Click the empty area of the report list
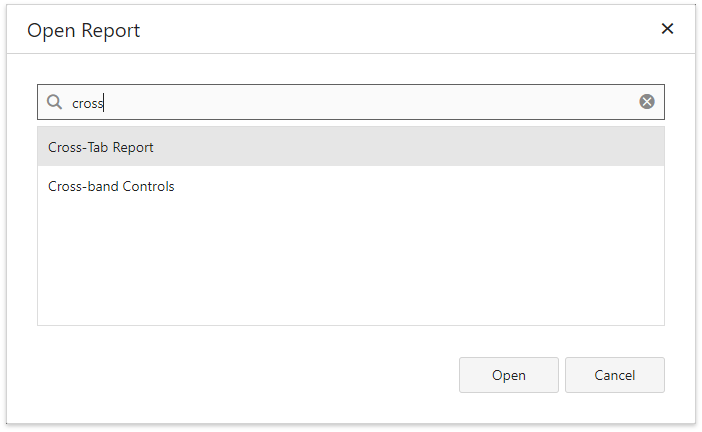 (350, 265)
